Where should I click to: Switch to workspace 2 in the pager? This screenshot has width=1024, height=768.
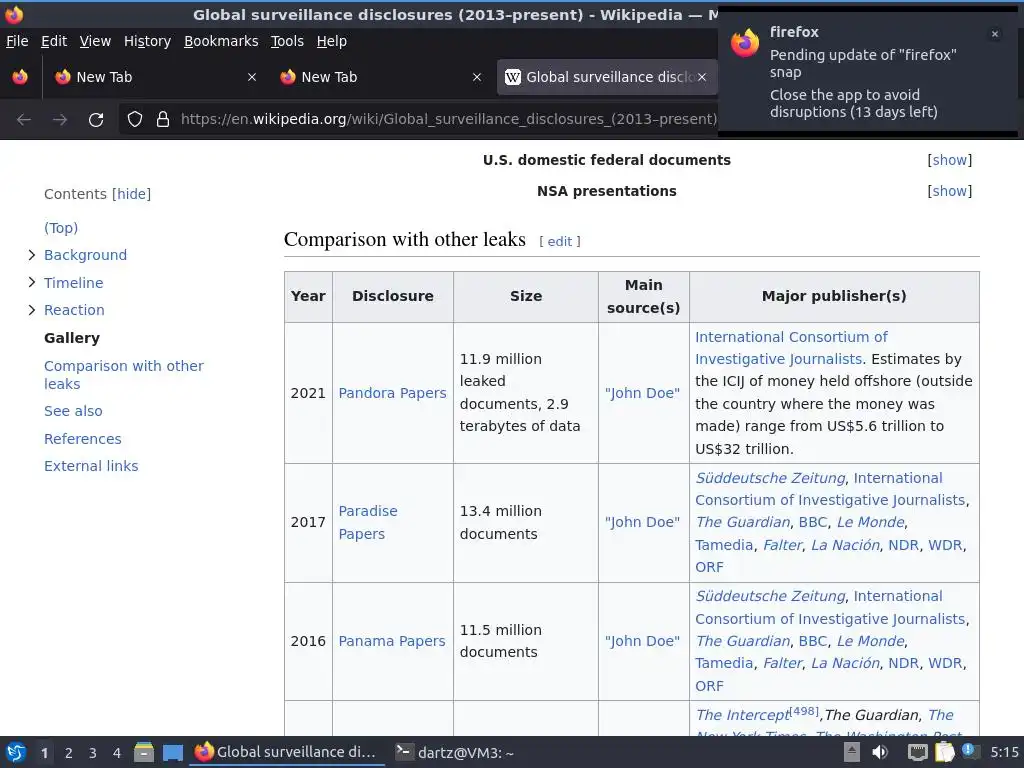69,753
